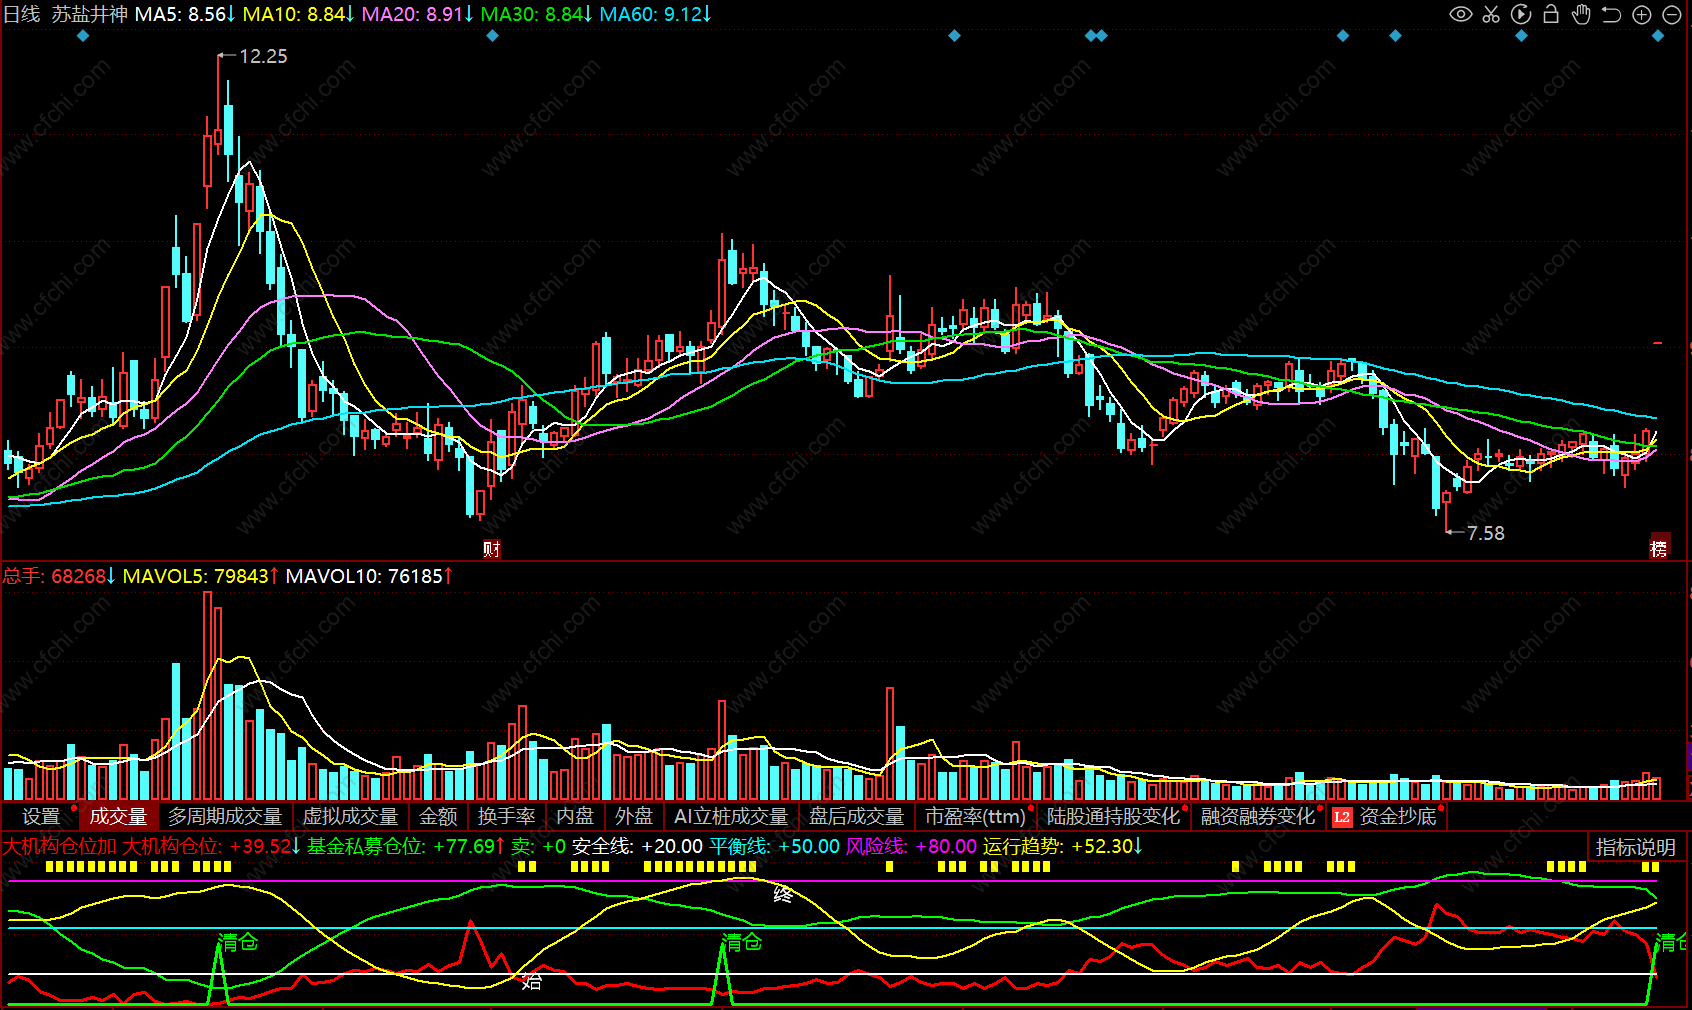Click the 卖: +0 indicator label
1692x1010 pixels.
538,846
